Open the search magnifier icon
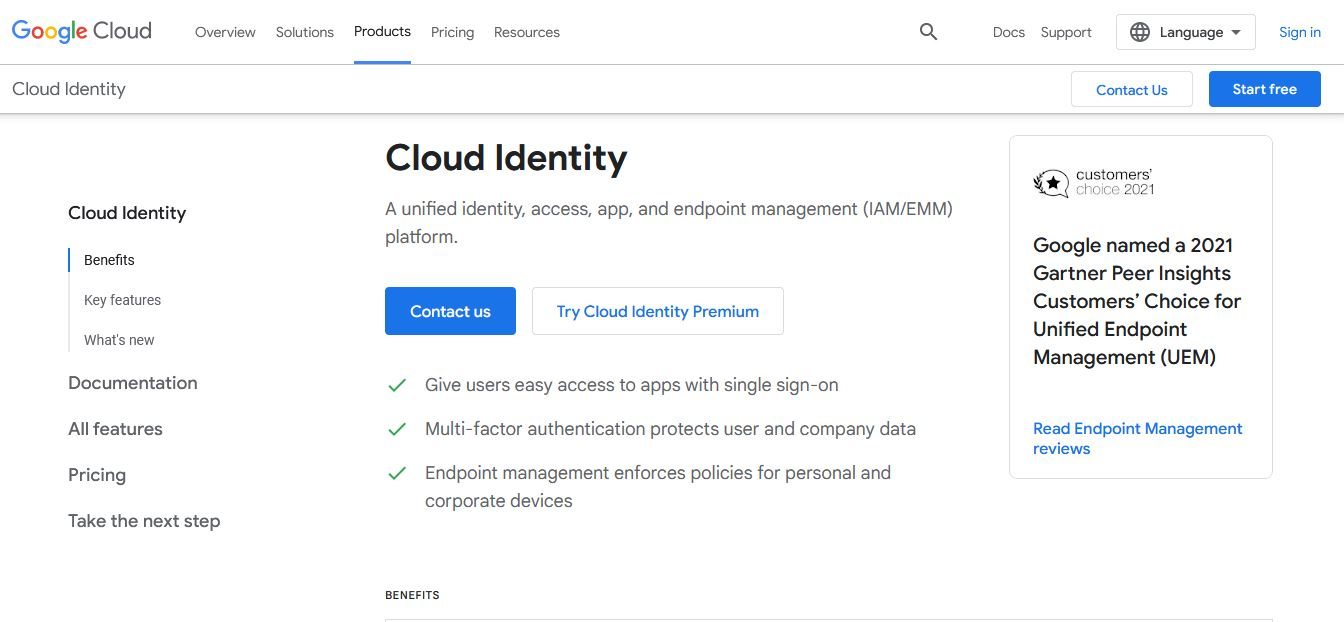The image size is (1344, 622). [x=928, y=32]
